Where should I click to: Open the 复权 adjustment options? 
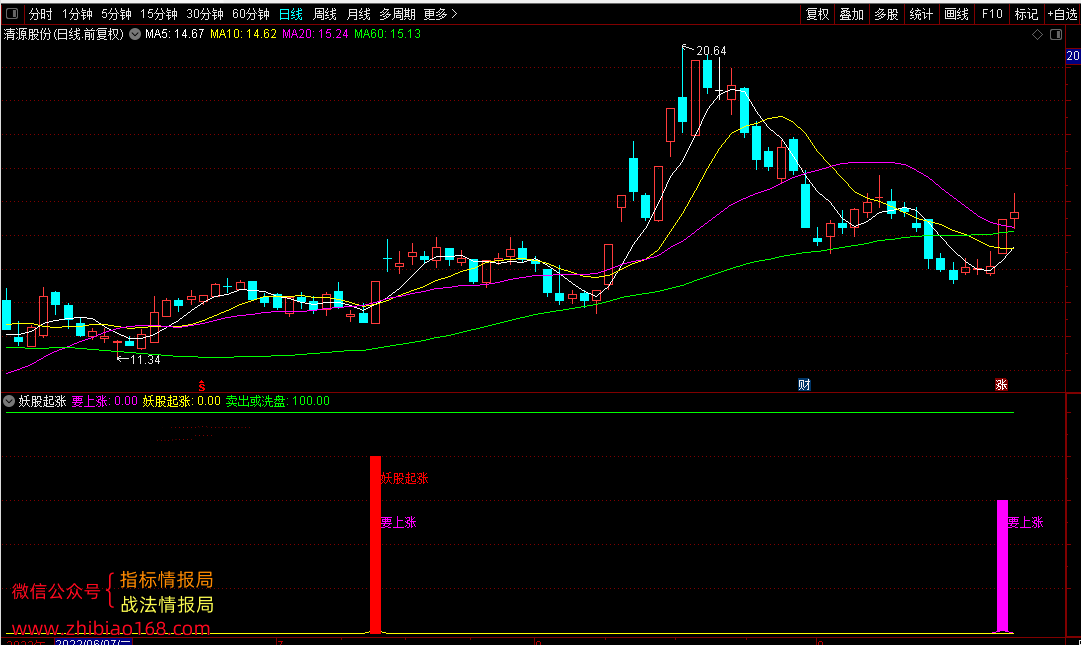pos(817,14)
